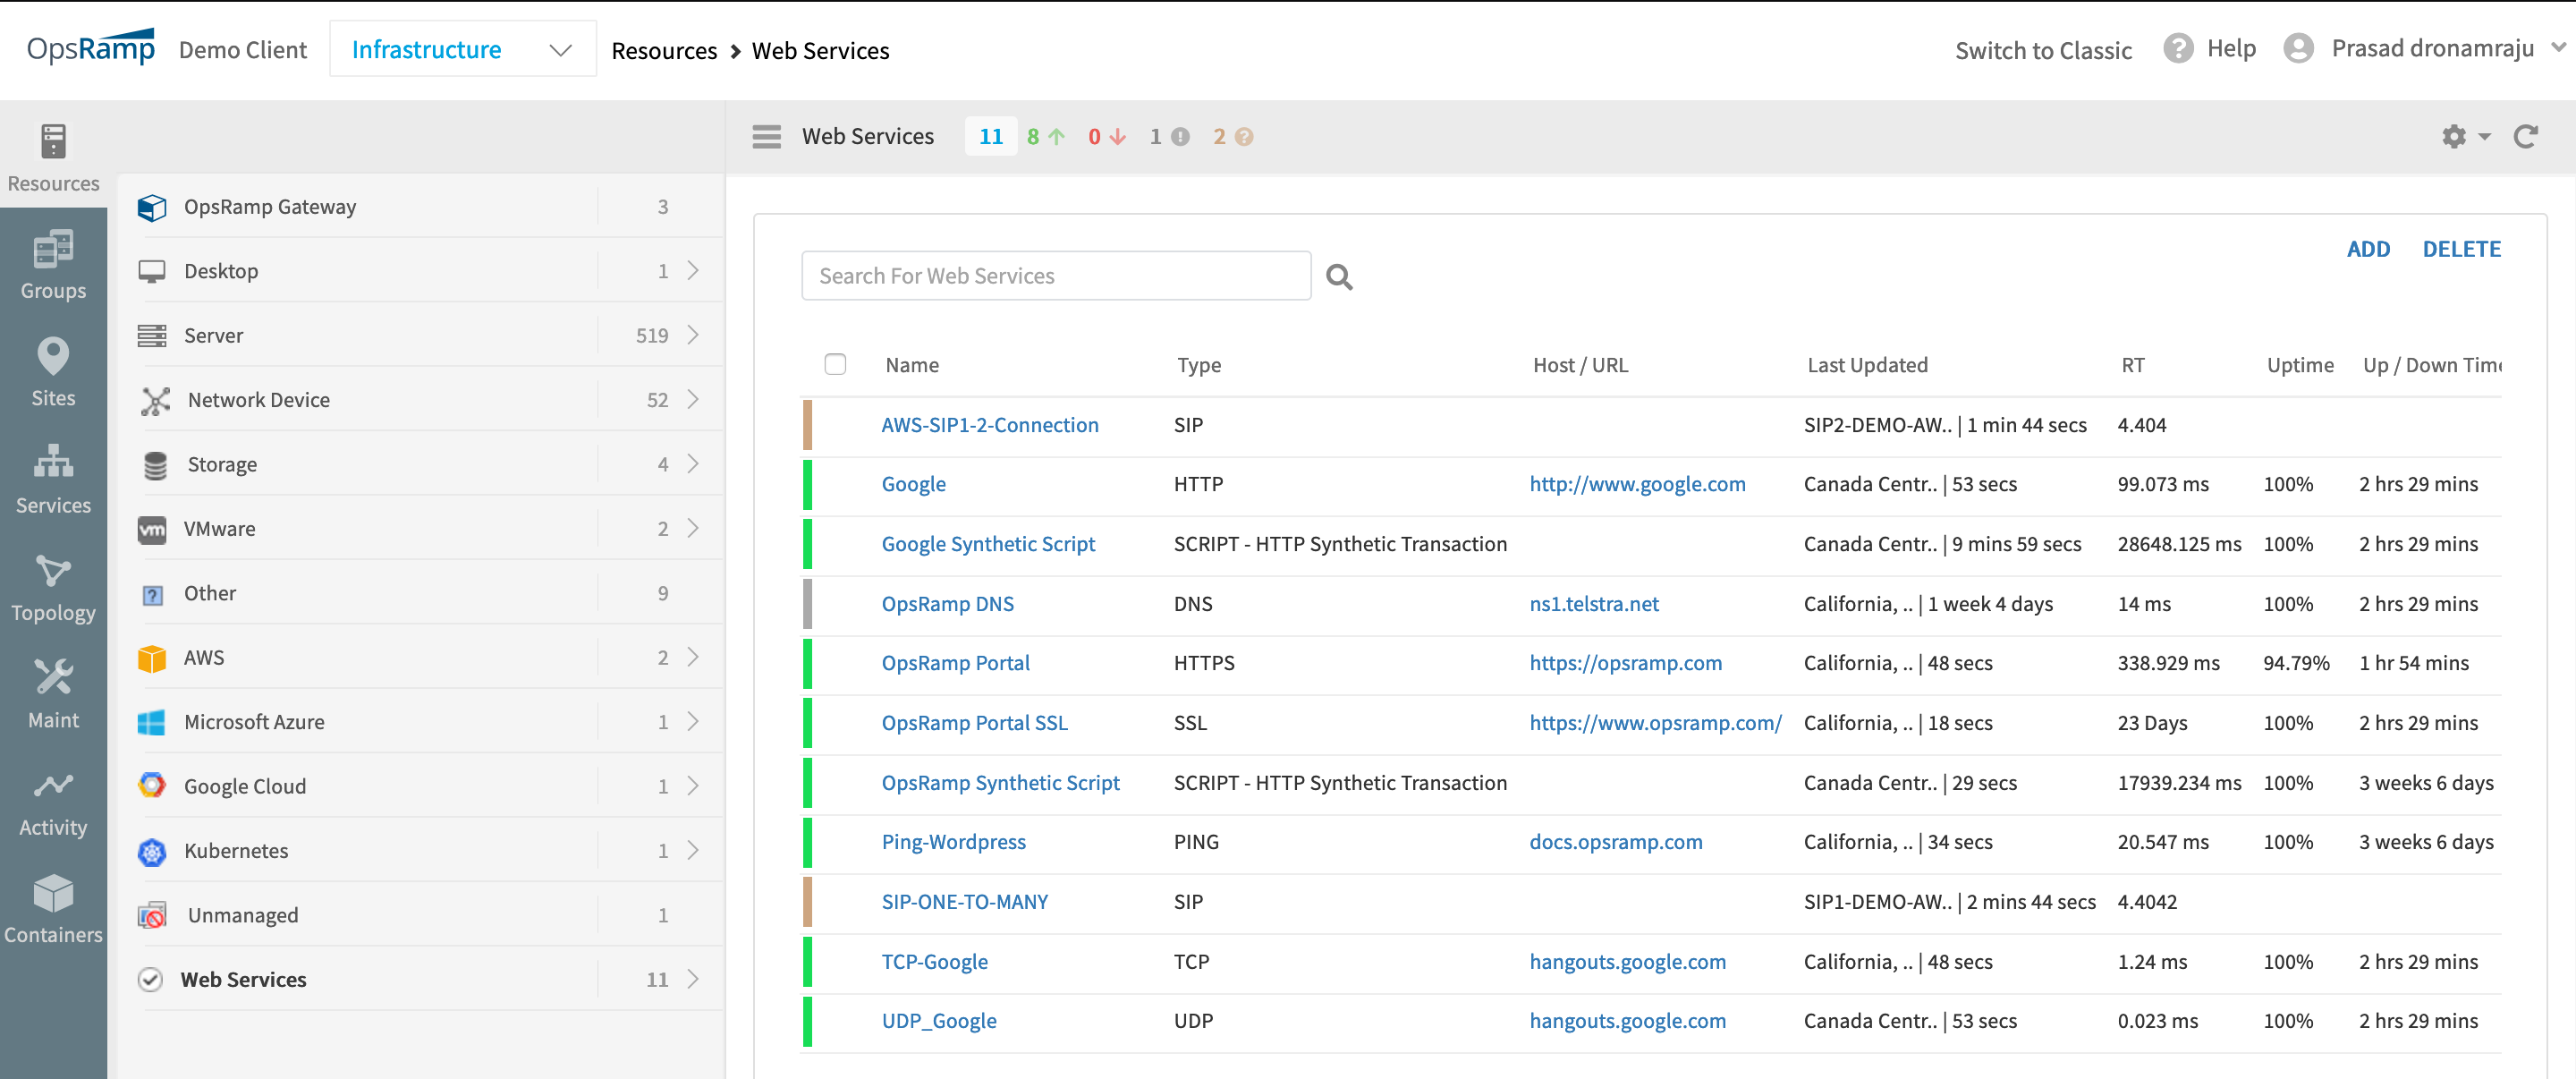2576x1079 pixels.
Task: Expand the Server category chevron
Action: pyautogui.click(x=693, y=335)
